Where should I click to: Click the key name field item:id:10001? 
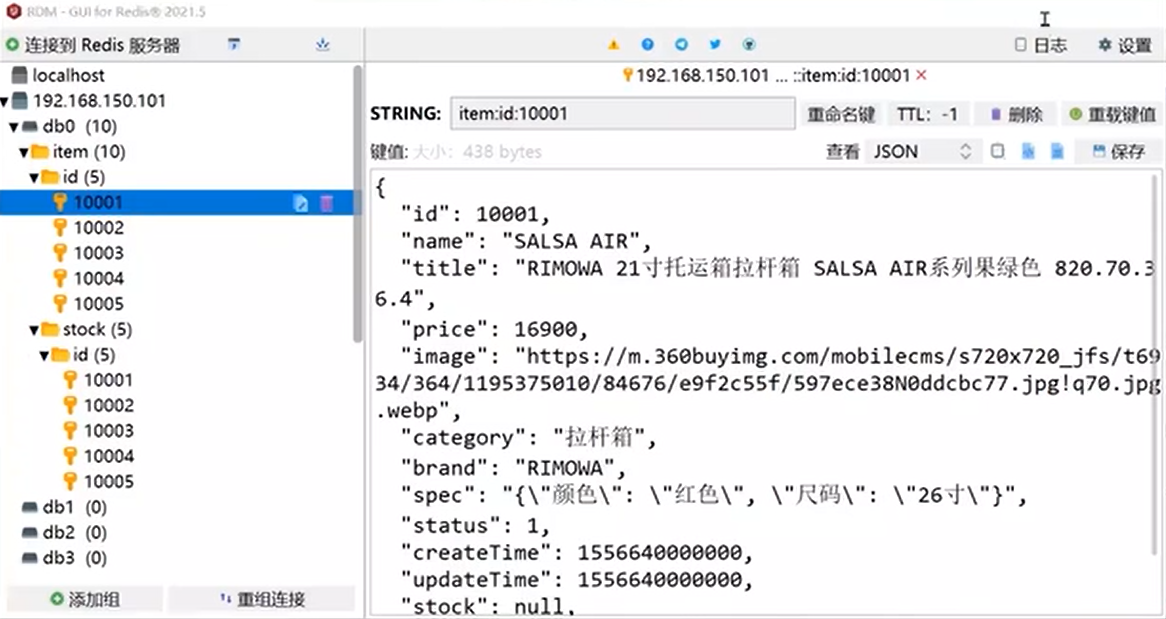[x=622, y=114]
